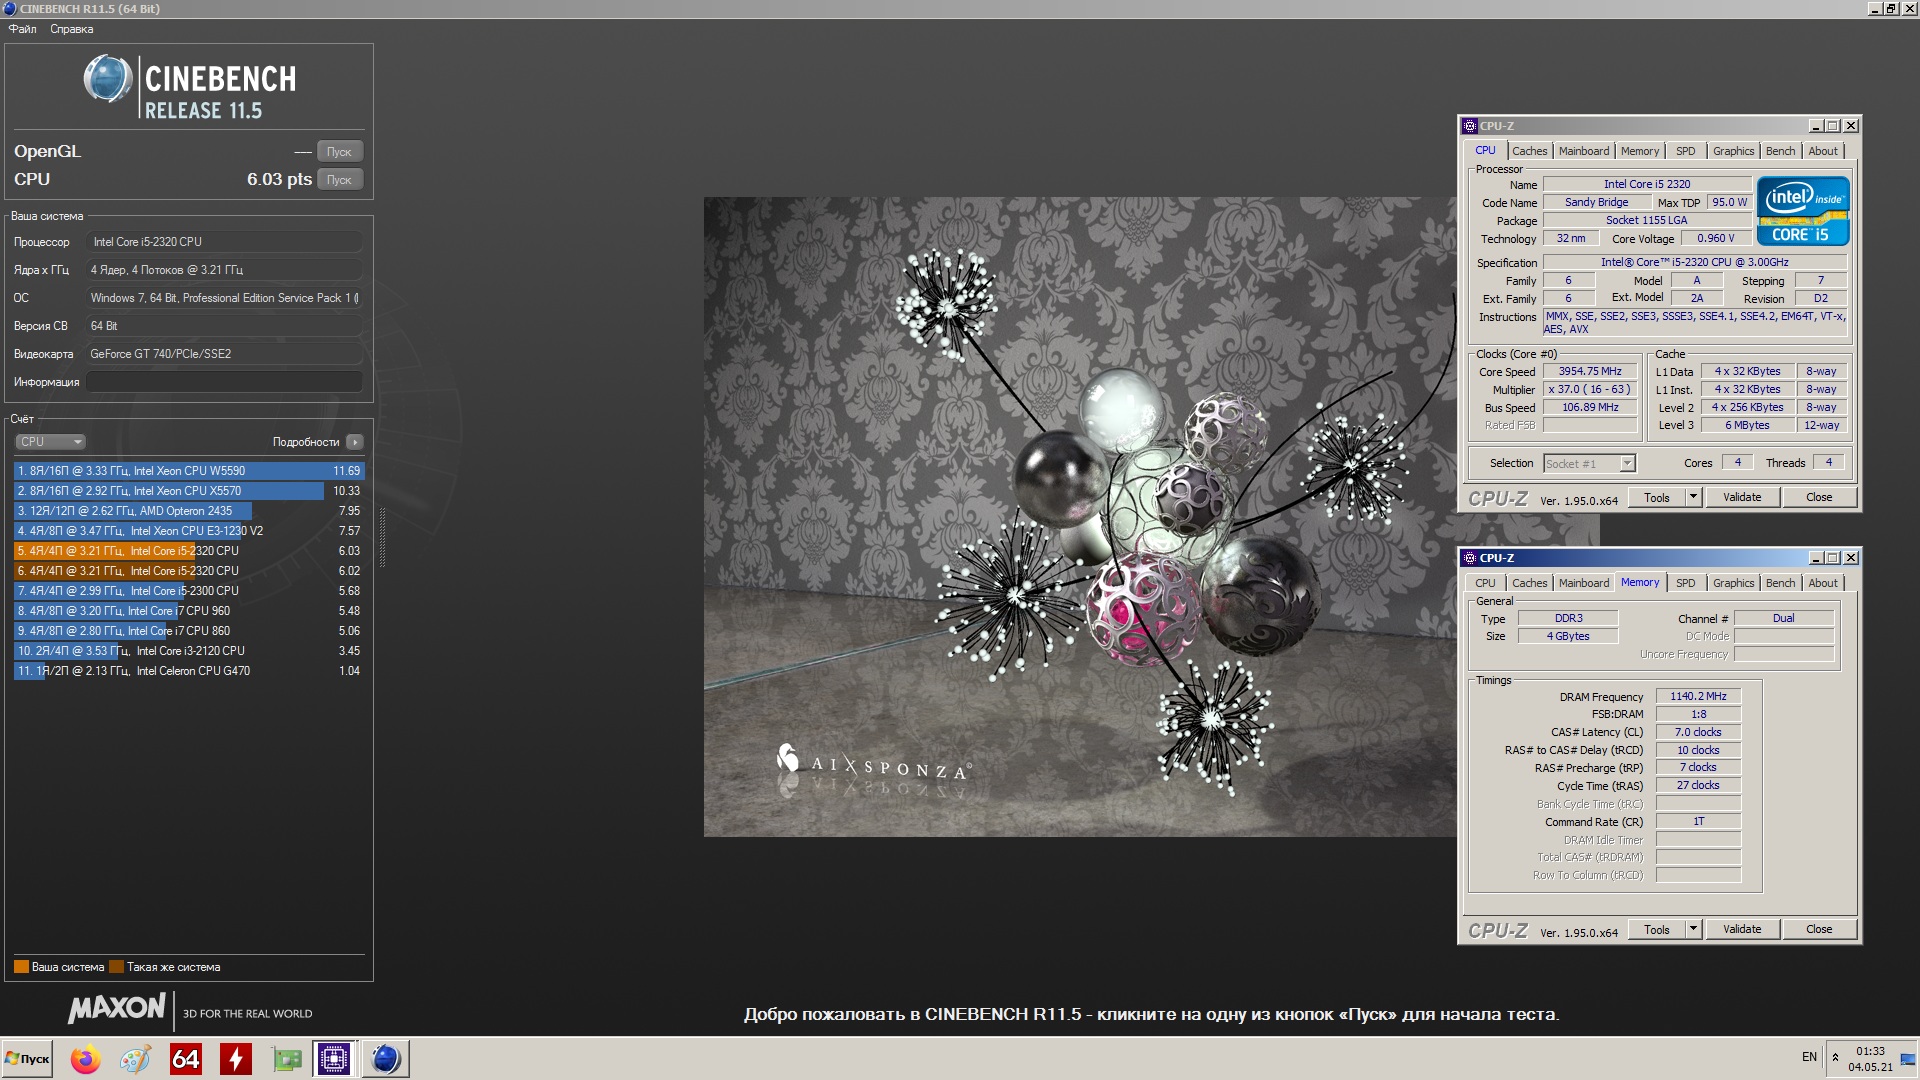Click the upper CPU-Z title bar icon
Screen dimensions: 1920x1080
click(1470, 126)
